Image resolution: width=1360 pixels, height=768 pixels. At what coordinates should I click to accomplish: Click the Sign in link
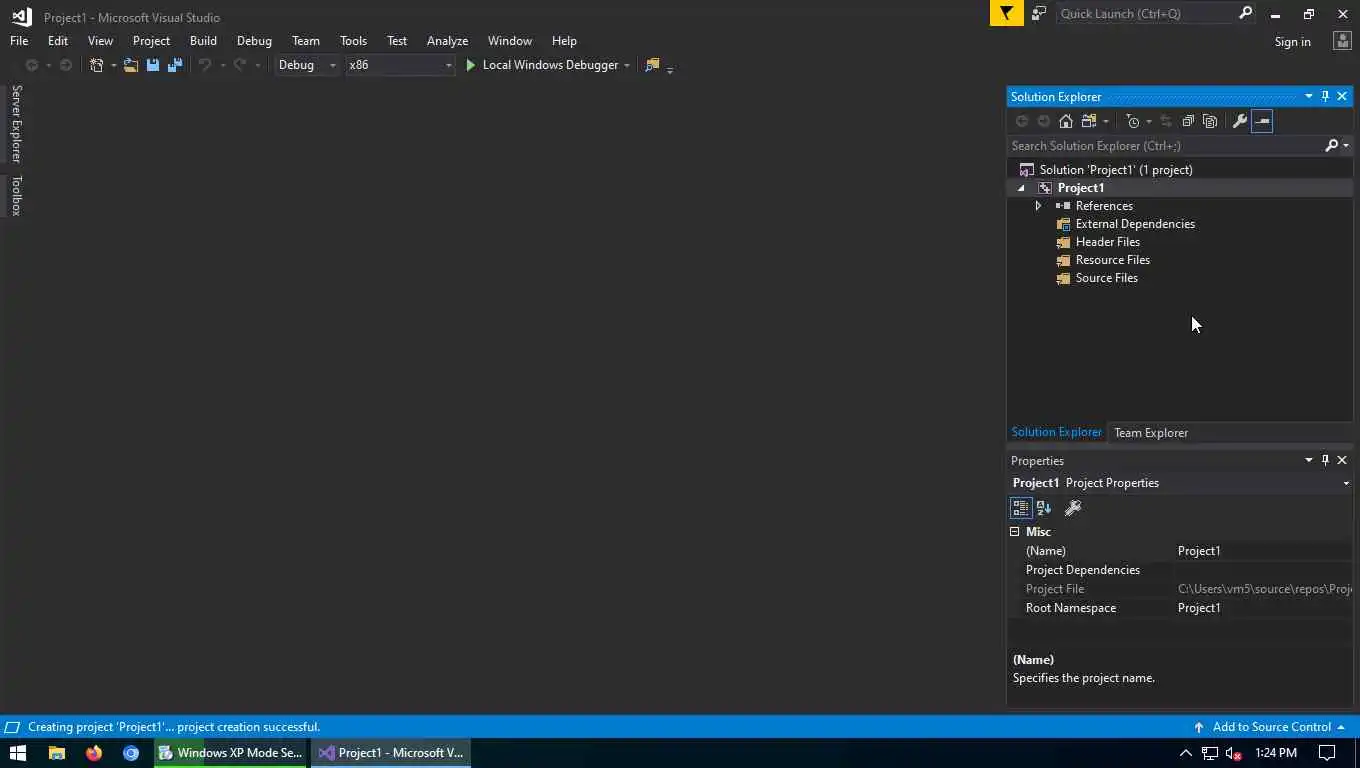point(1292,42)
